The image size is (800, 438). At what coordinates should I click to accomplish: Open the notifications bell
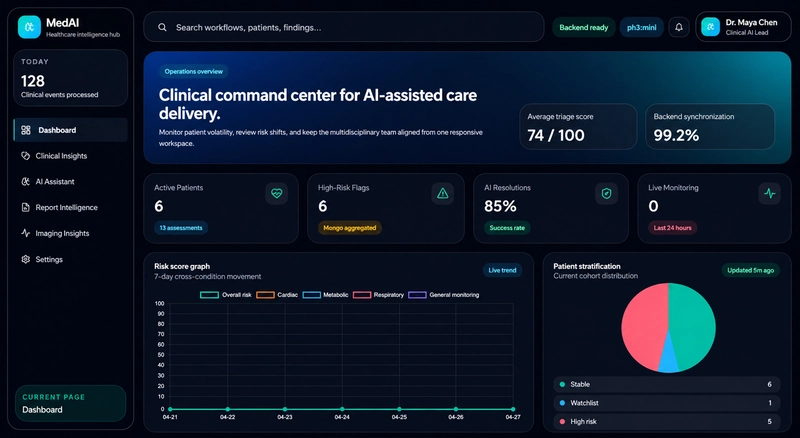coord(679,27)
